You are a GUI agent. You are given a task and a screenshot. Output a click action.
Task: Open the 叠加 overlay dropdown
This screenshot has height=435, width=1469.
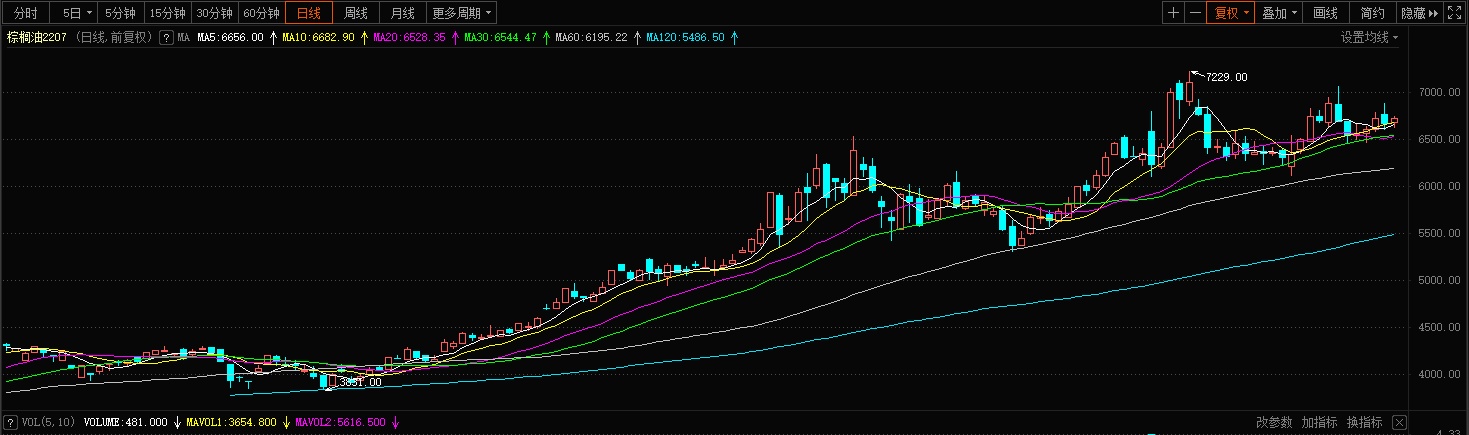pos(1280,13)
